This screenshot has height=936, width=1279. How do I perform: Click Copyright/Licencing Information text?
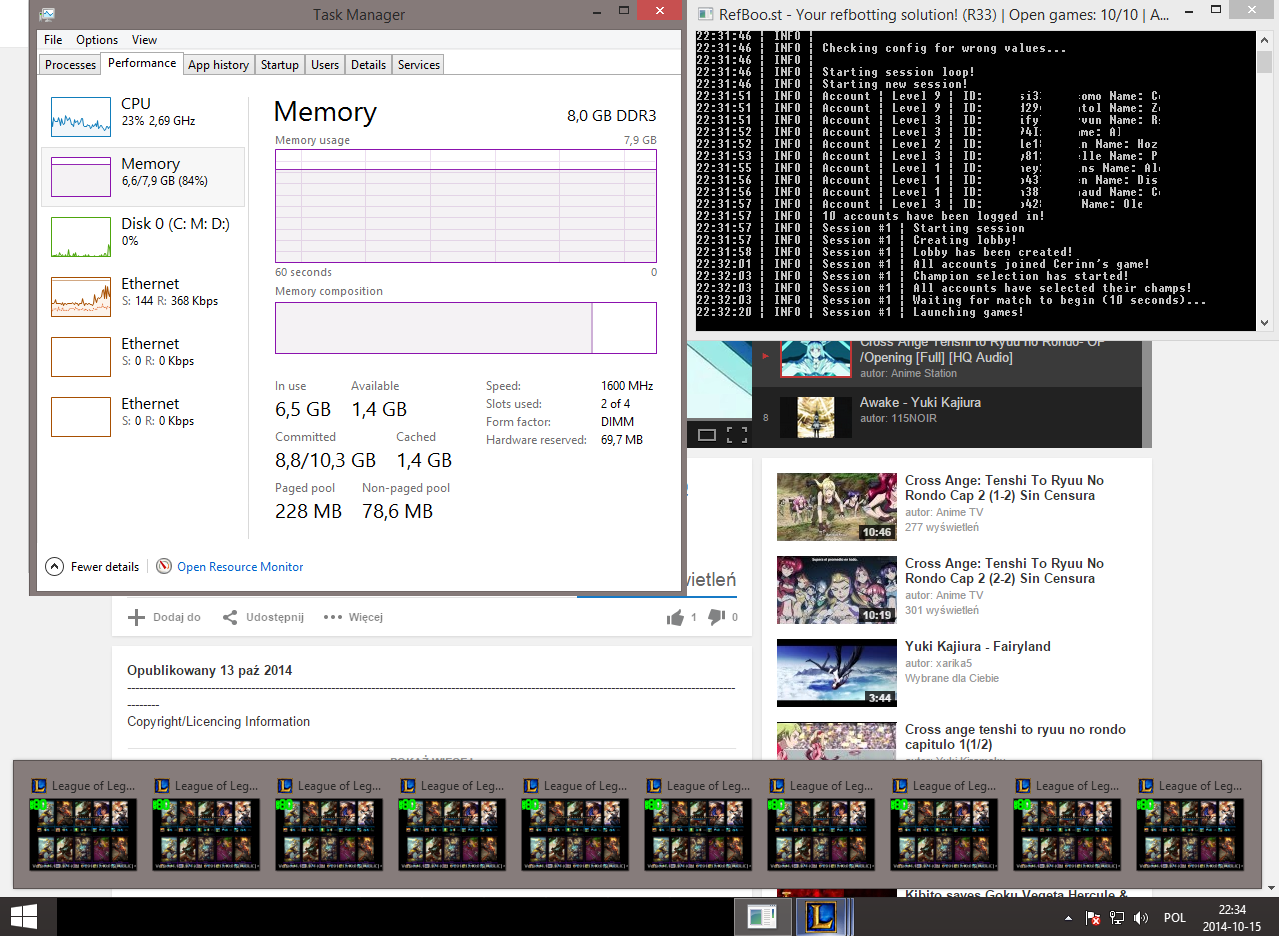(x=218, y=722)
